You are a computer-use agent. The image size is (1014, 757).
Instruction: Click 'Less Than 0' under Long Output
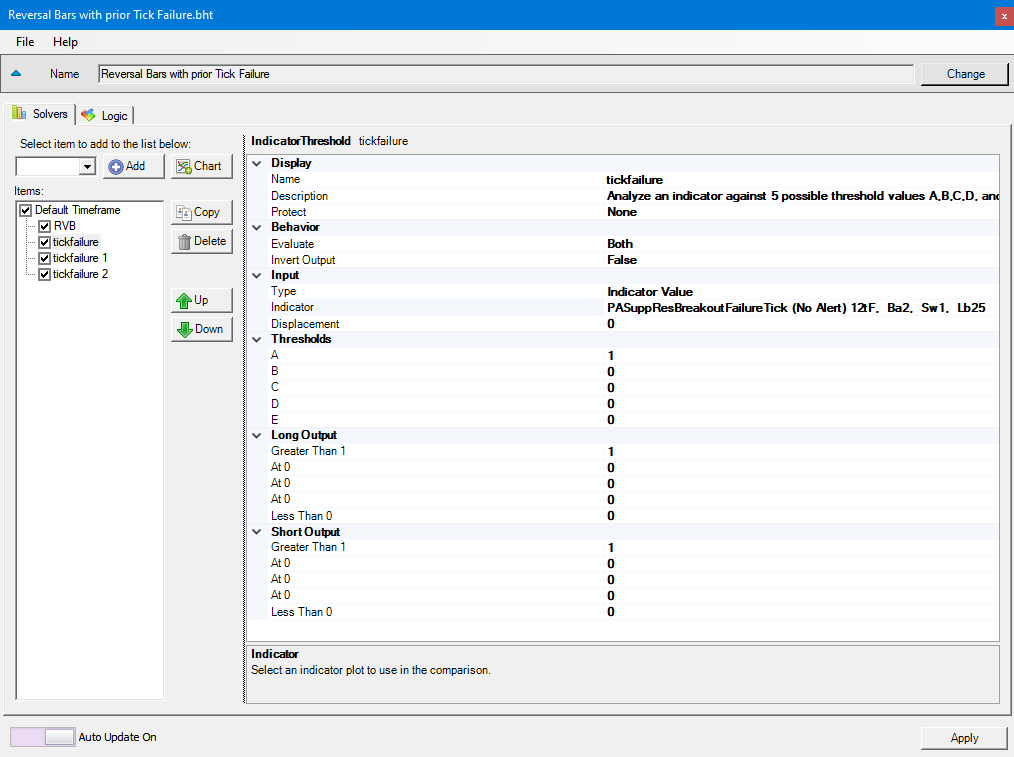(x=301, y=516)
